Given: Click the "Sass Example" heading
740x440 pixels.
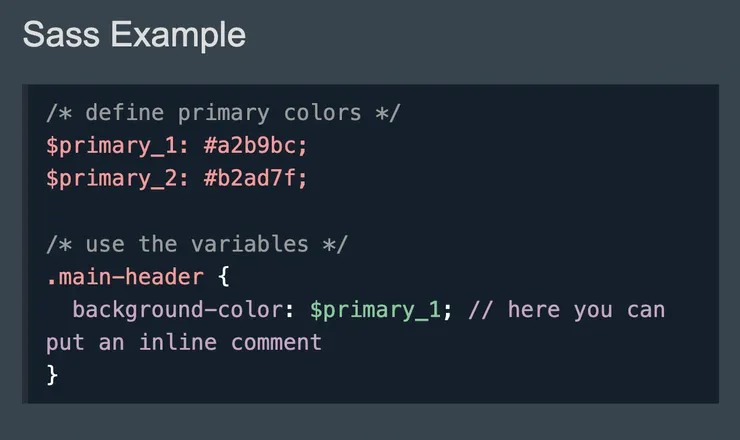Looking at the screenshot, I should click(134, 35).
